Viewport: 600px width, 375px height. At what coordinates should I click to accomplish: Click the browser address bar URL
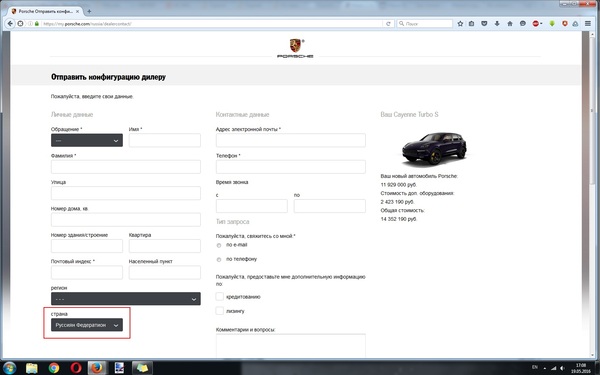pos(87,24)
